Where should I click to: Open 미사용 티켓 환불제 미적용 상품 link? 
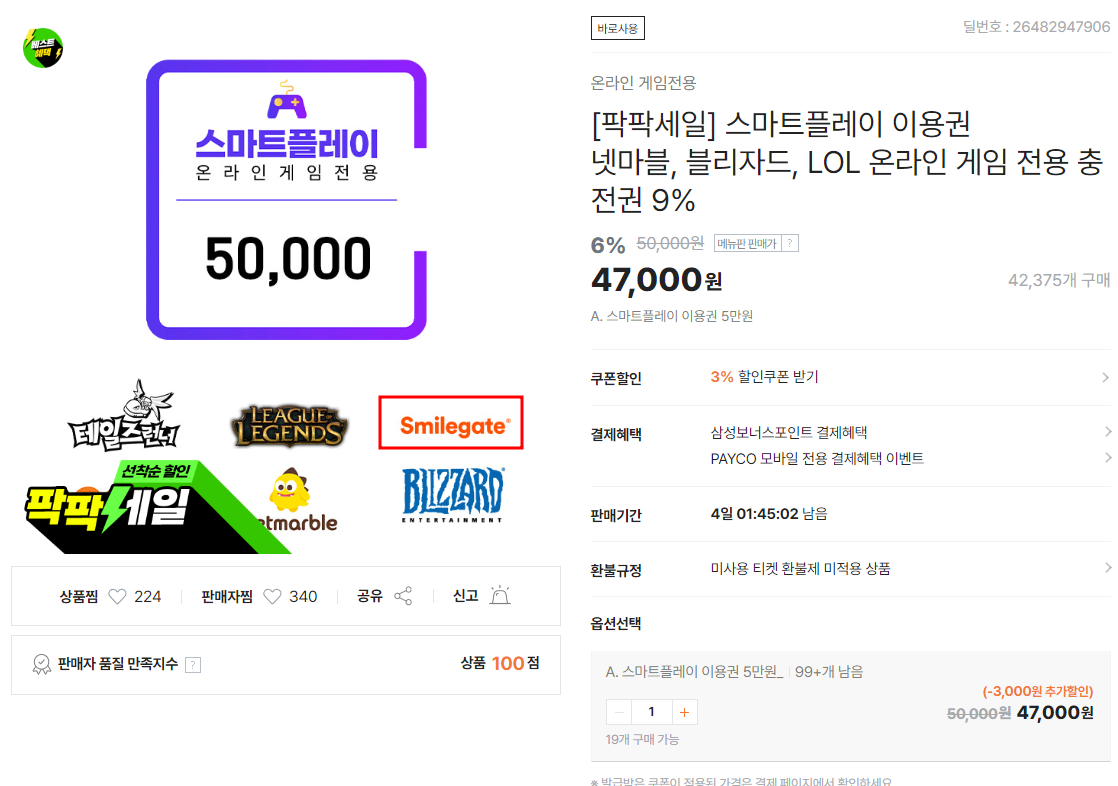[800, 568]
